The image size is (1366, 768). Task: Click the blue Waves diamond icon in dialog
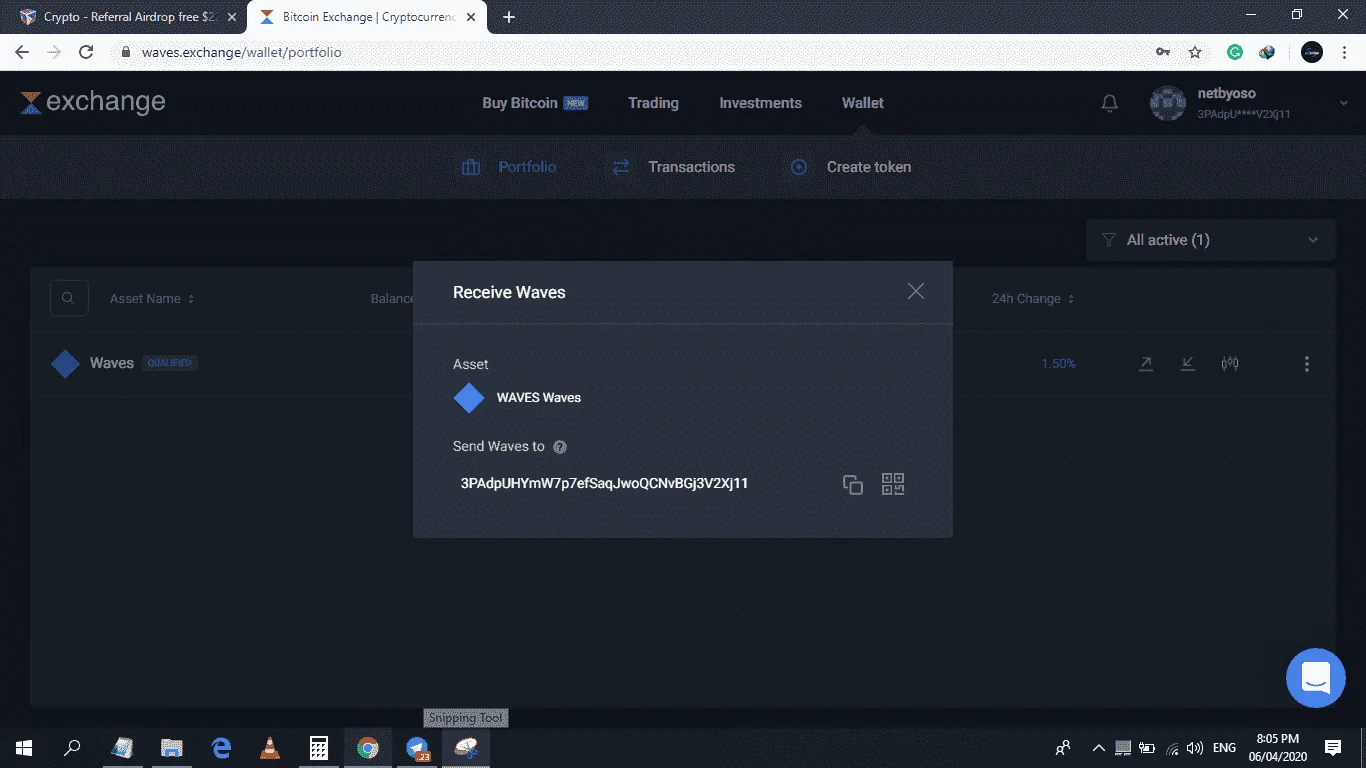coord(469,398)
